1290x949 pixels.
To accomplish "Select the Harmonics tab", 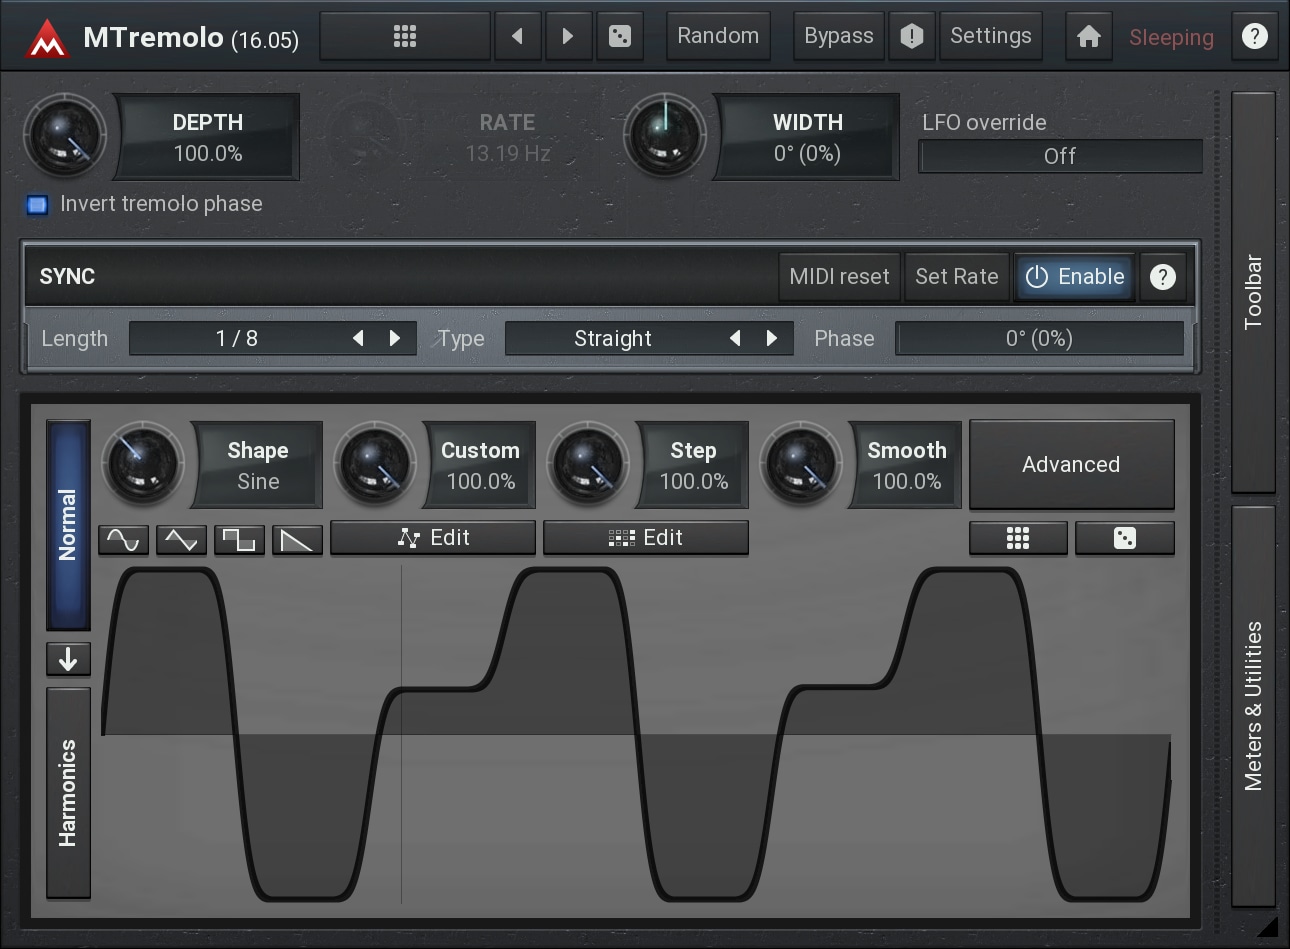I will click(x=68, y=793).
